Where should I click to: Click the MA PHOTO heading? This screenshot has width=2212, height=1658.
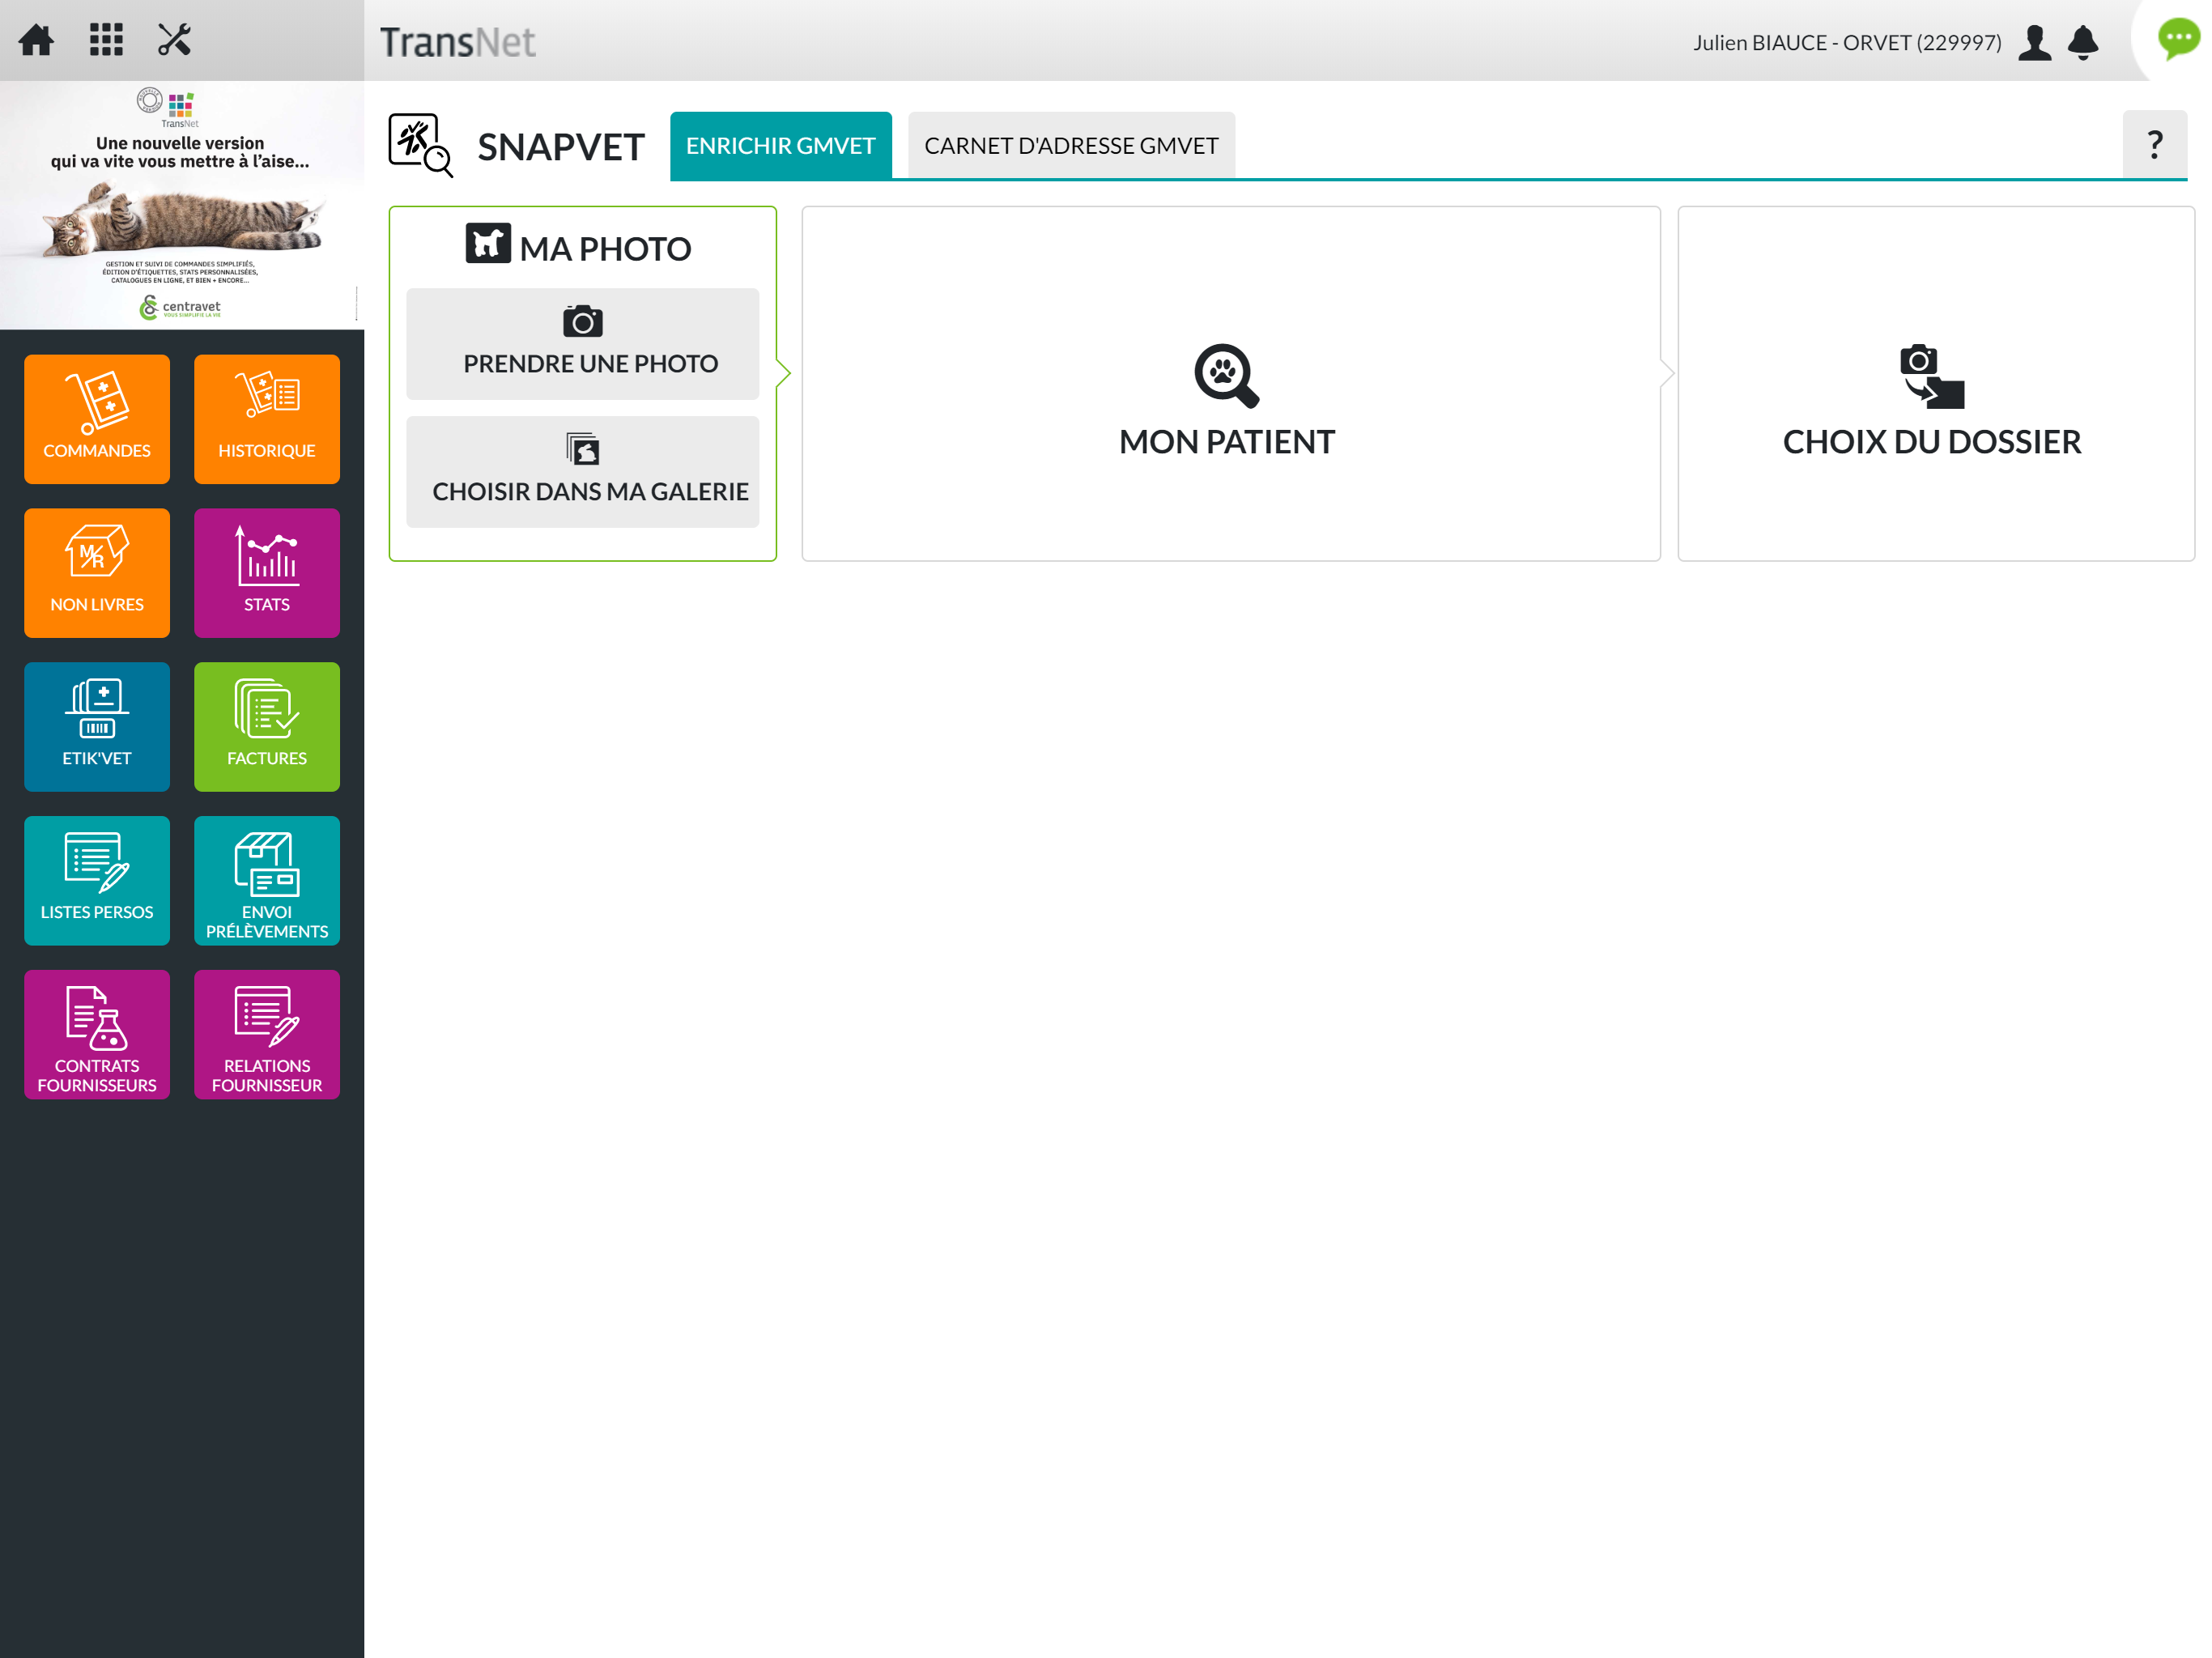(x=579, y=246)
